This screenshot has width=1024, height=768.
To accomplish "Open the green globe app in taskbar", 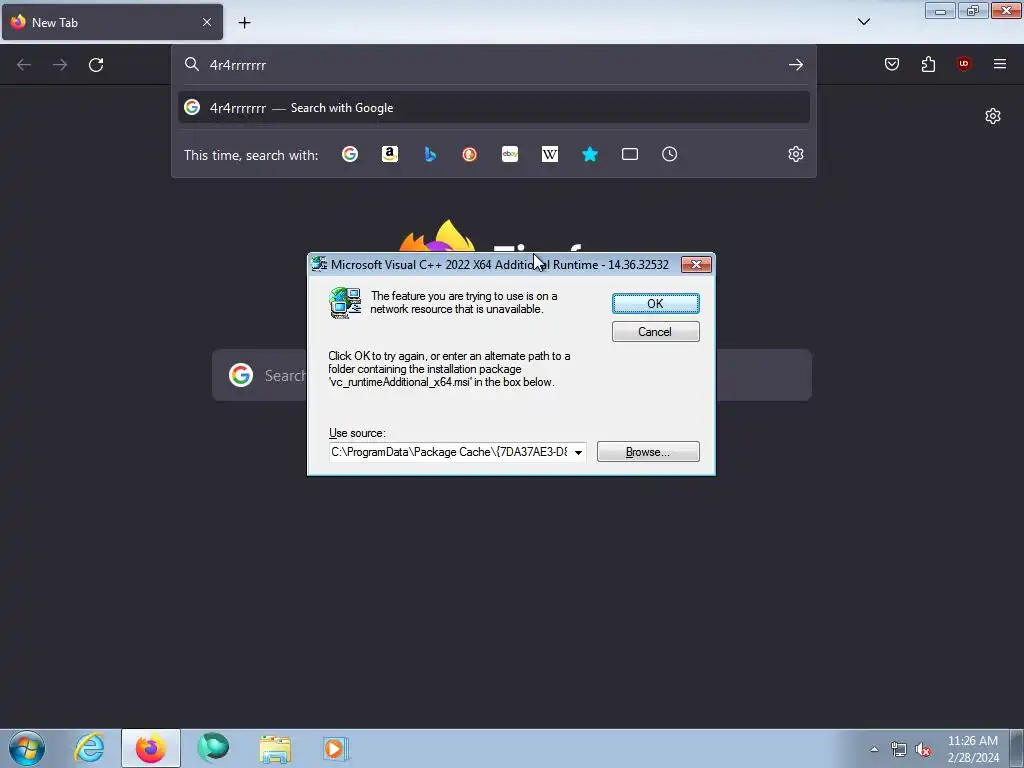I will [x=213, y=748].
